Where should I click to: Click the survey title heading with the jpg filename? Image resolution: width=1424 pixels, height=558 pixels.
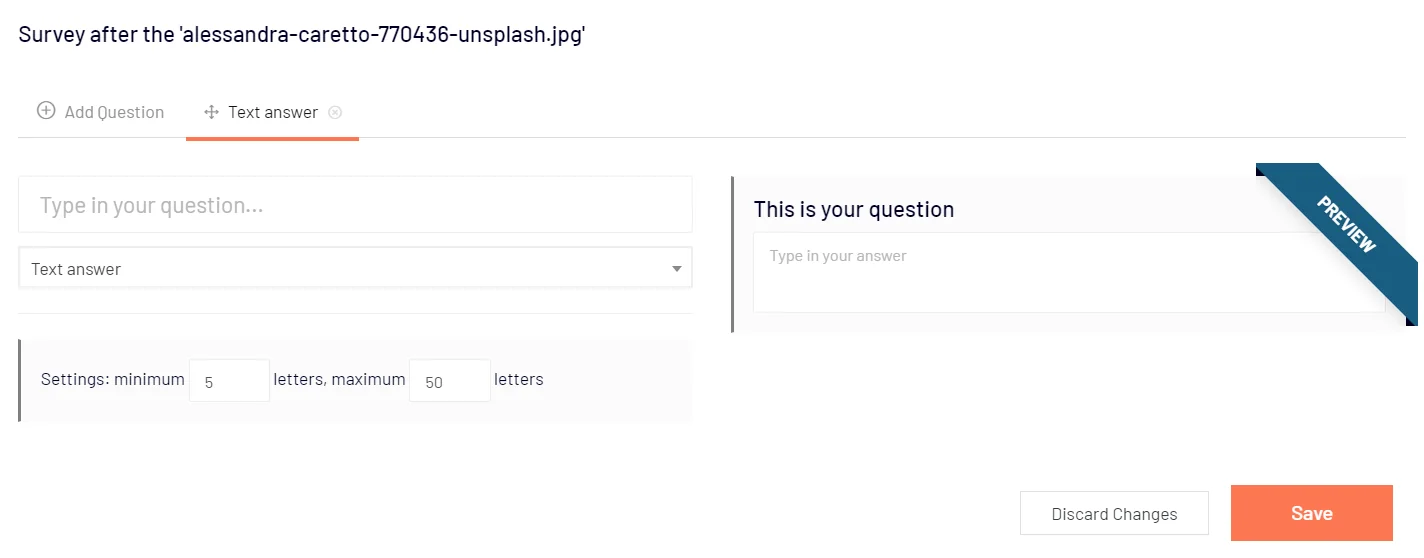point(301,34)
